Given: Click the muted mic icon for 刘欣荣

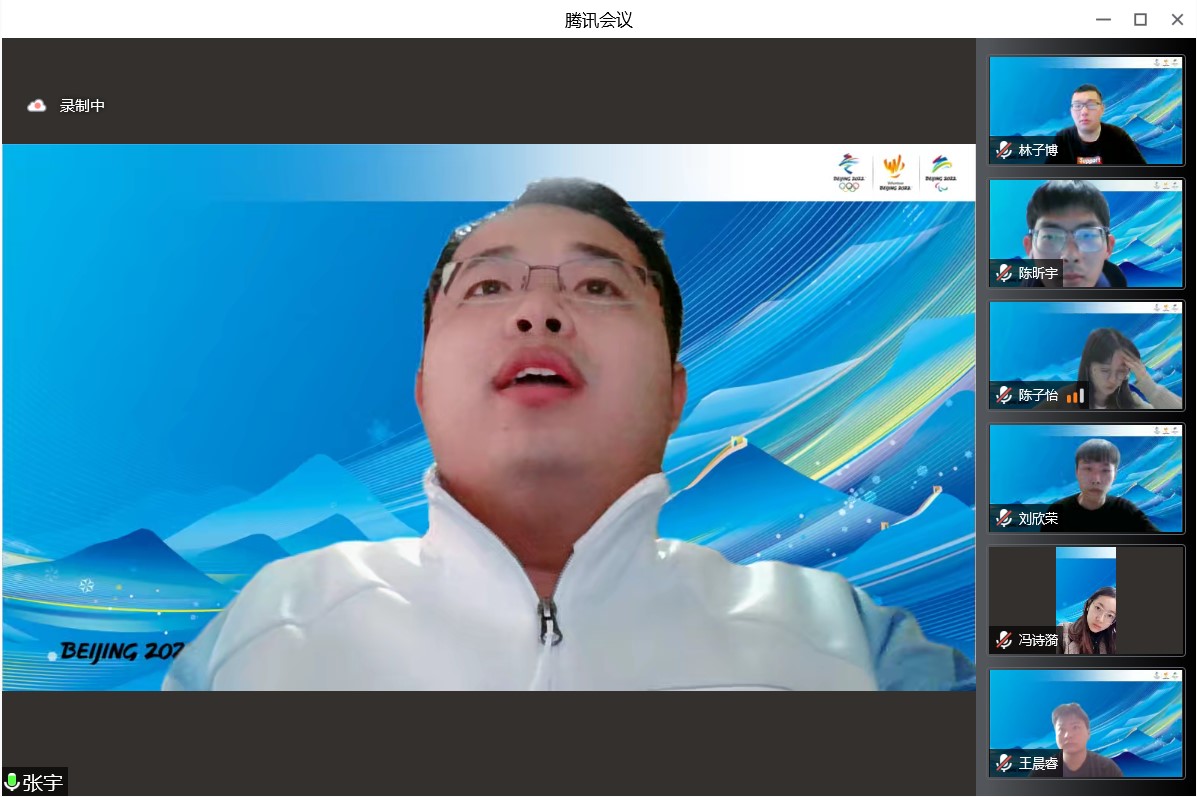Looking at the screenshot, I should [x=1004, y=518].
